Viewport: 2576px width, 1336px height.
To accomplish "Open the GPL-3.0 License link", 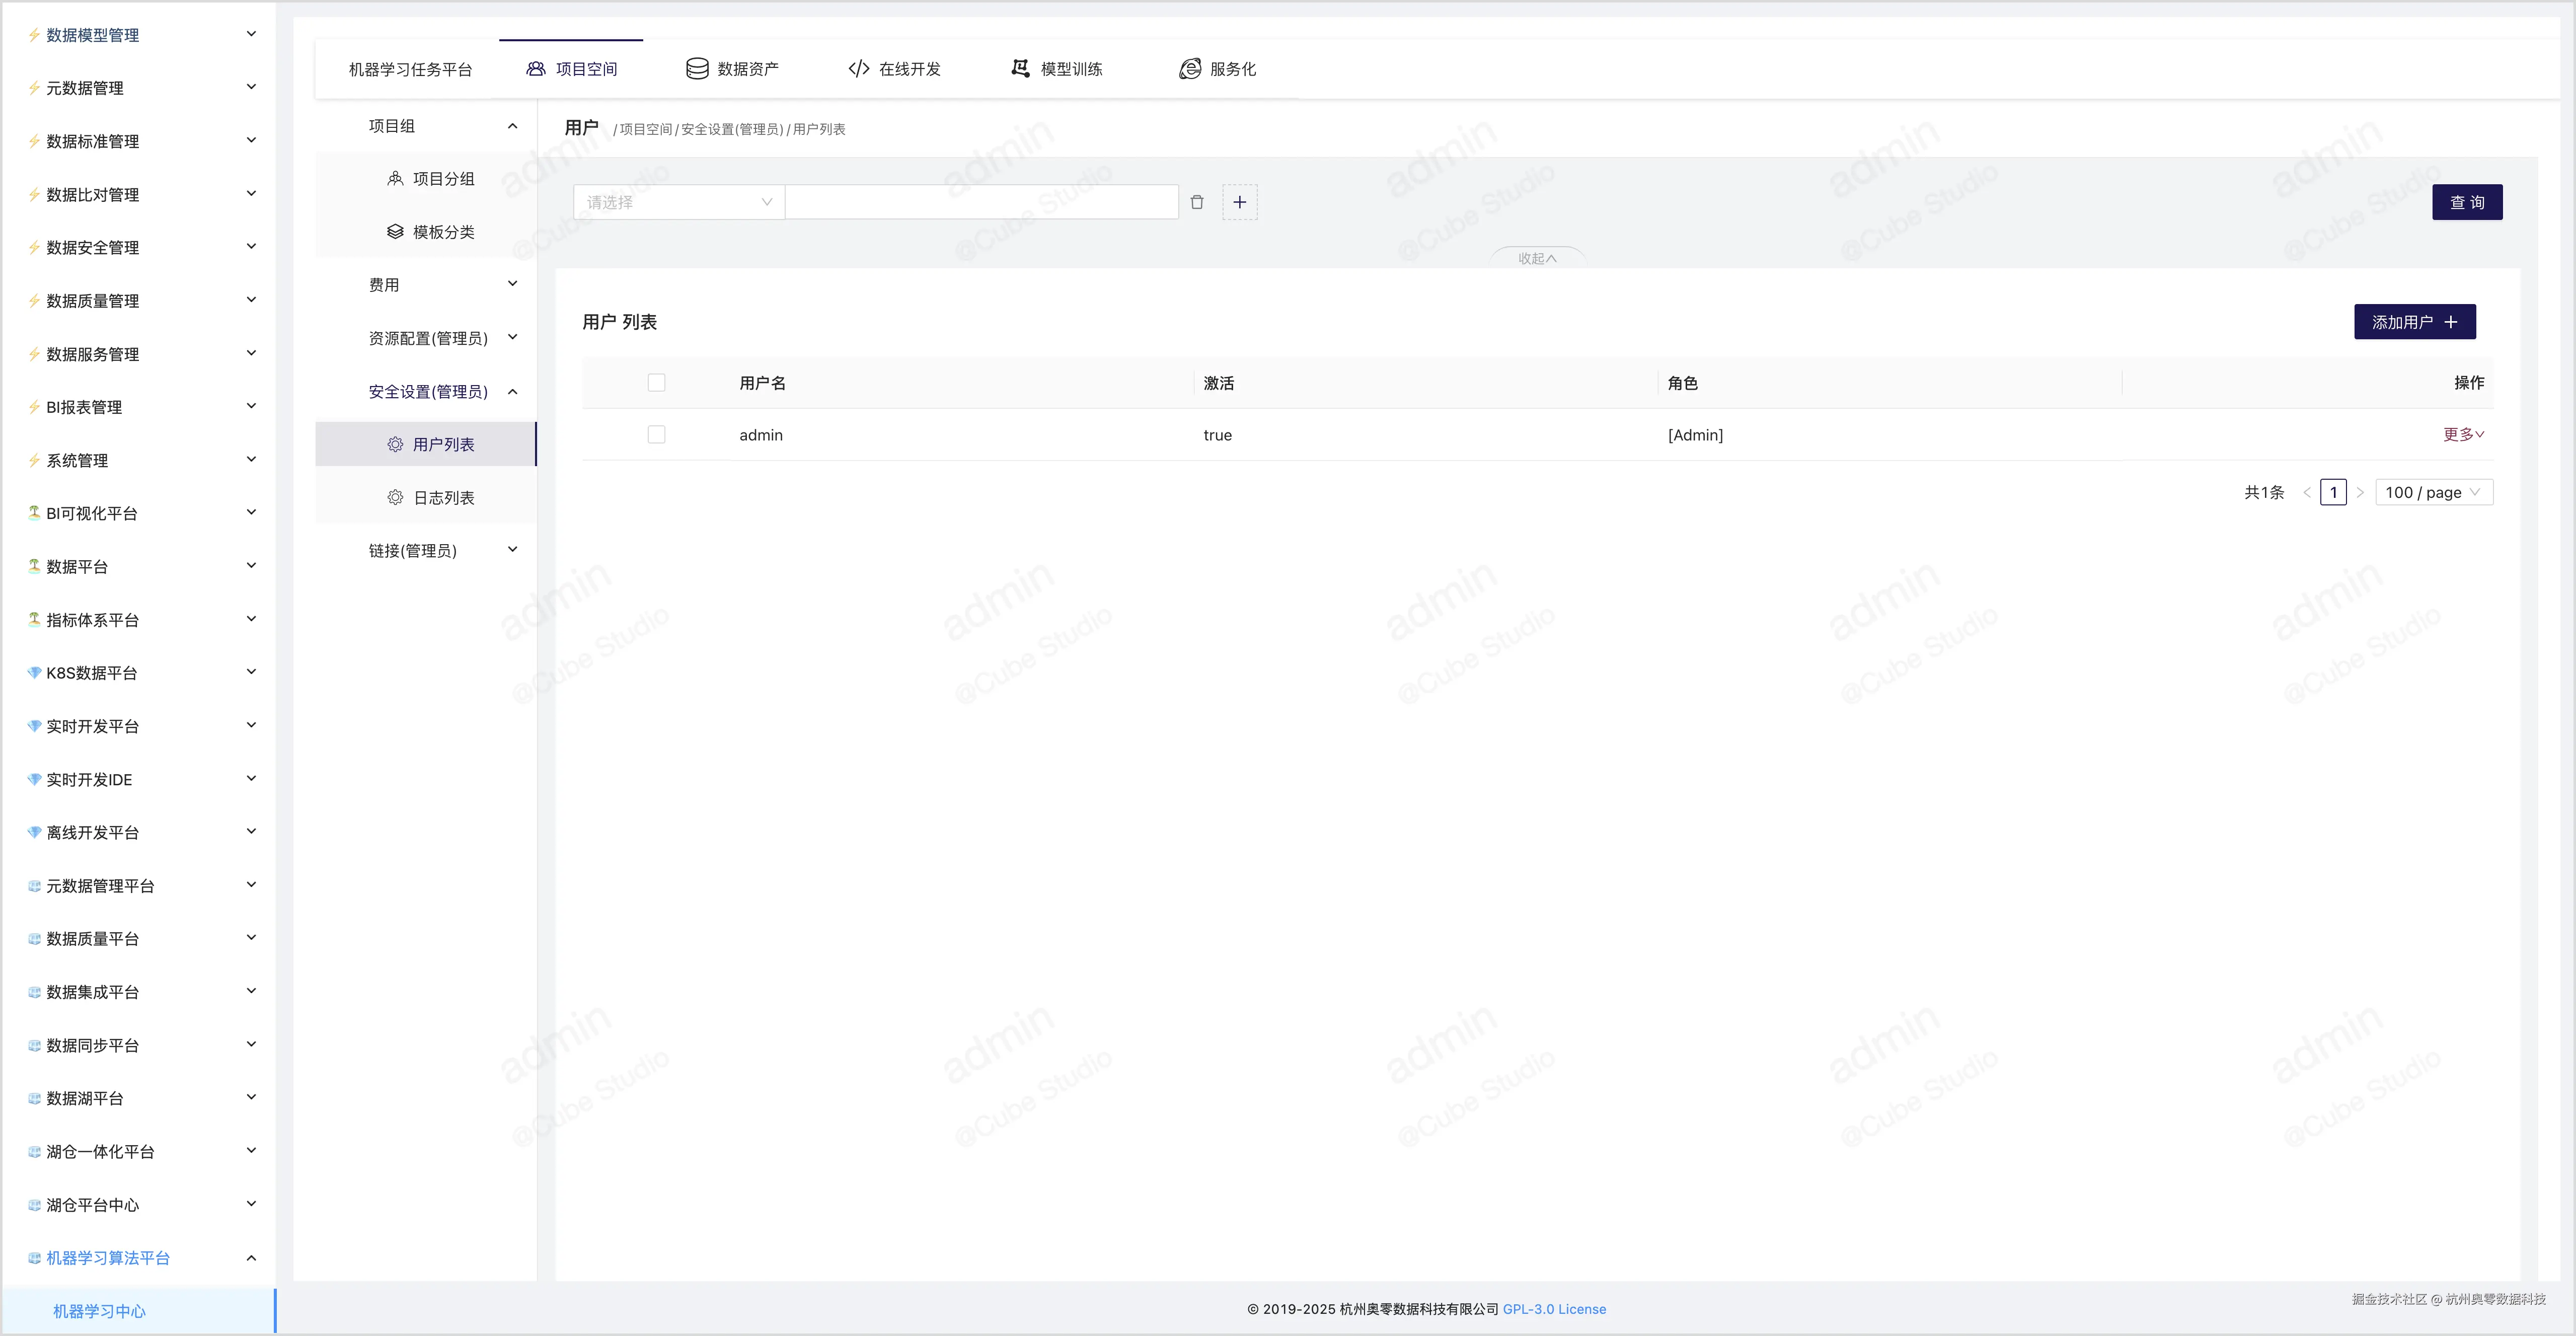I will (x=1554, y=1309).
